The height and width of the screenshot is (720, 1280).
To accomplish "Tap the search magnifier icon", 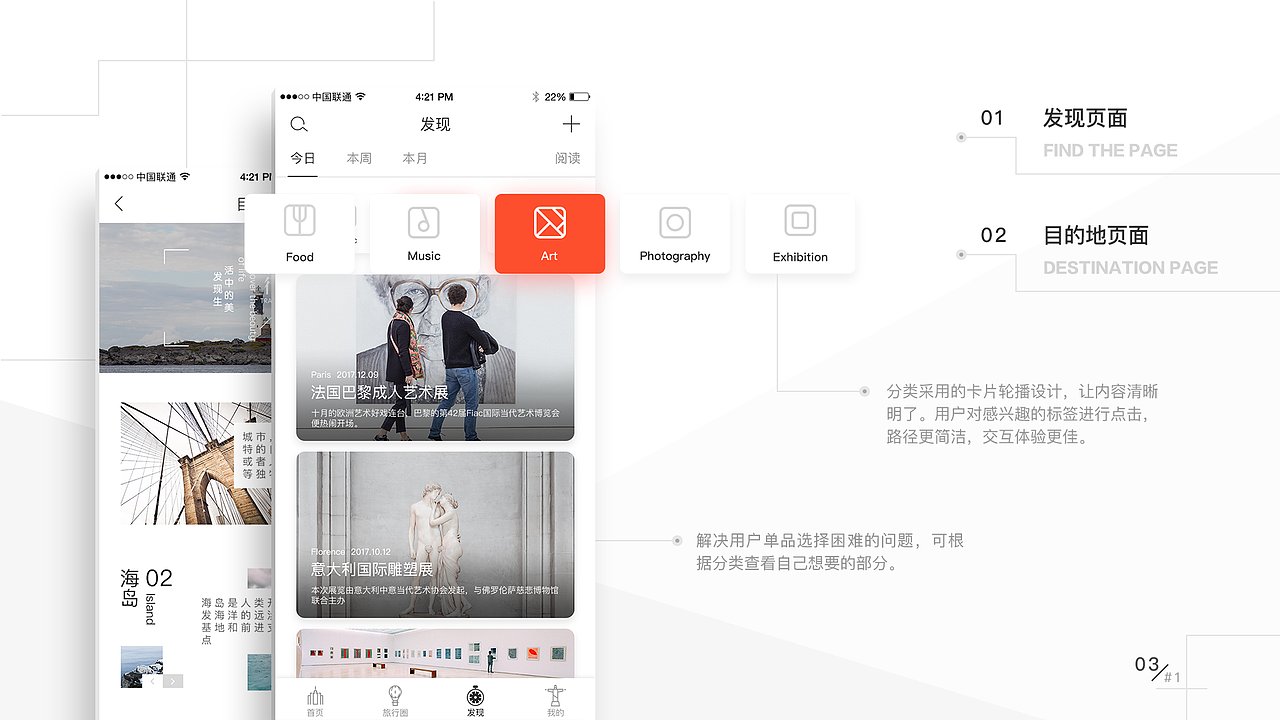I will point(299,124).
